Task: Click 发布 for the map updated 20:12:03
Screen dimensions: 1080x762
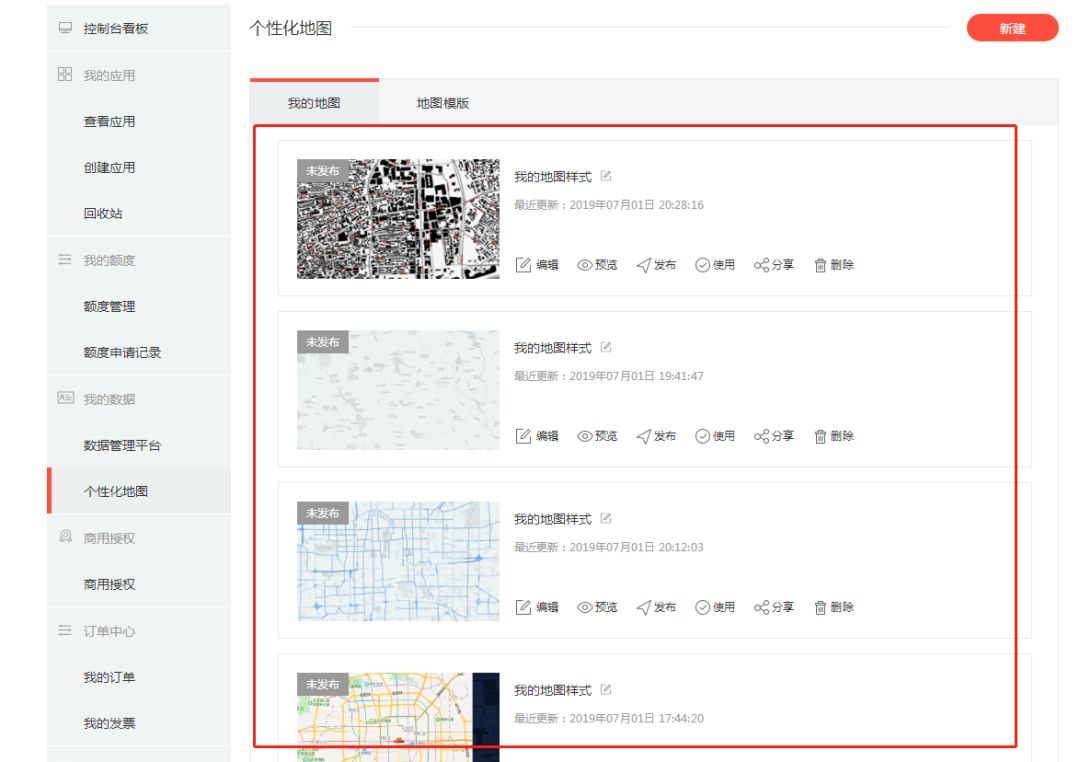Action: 656,607
